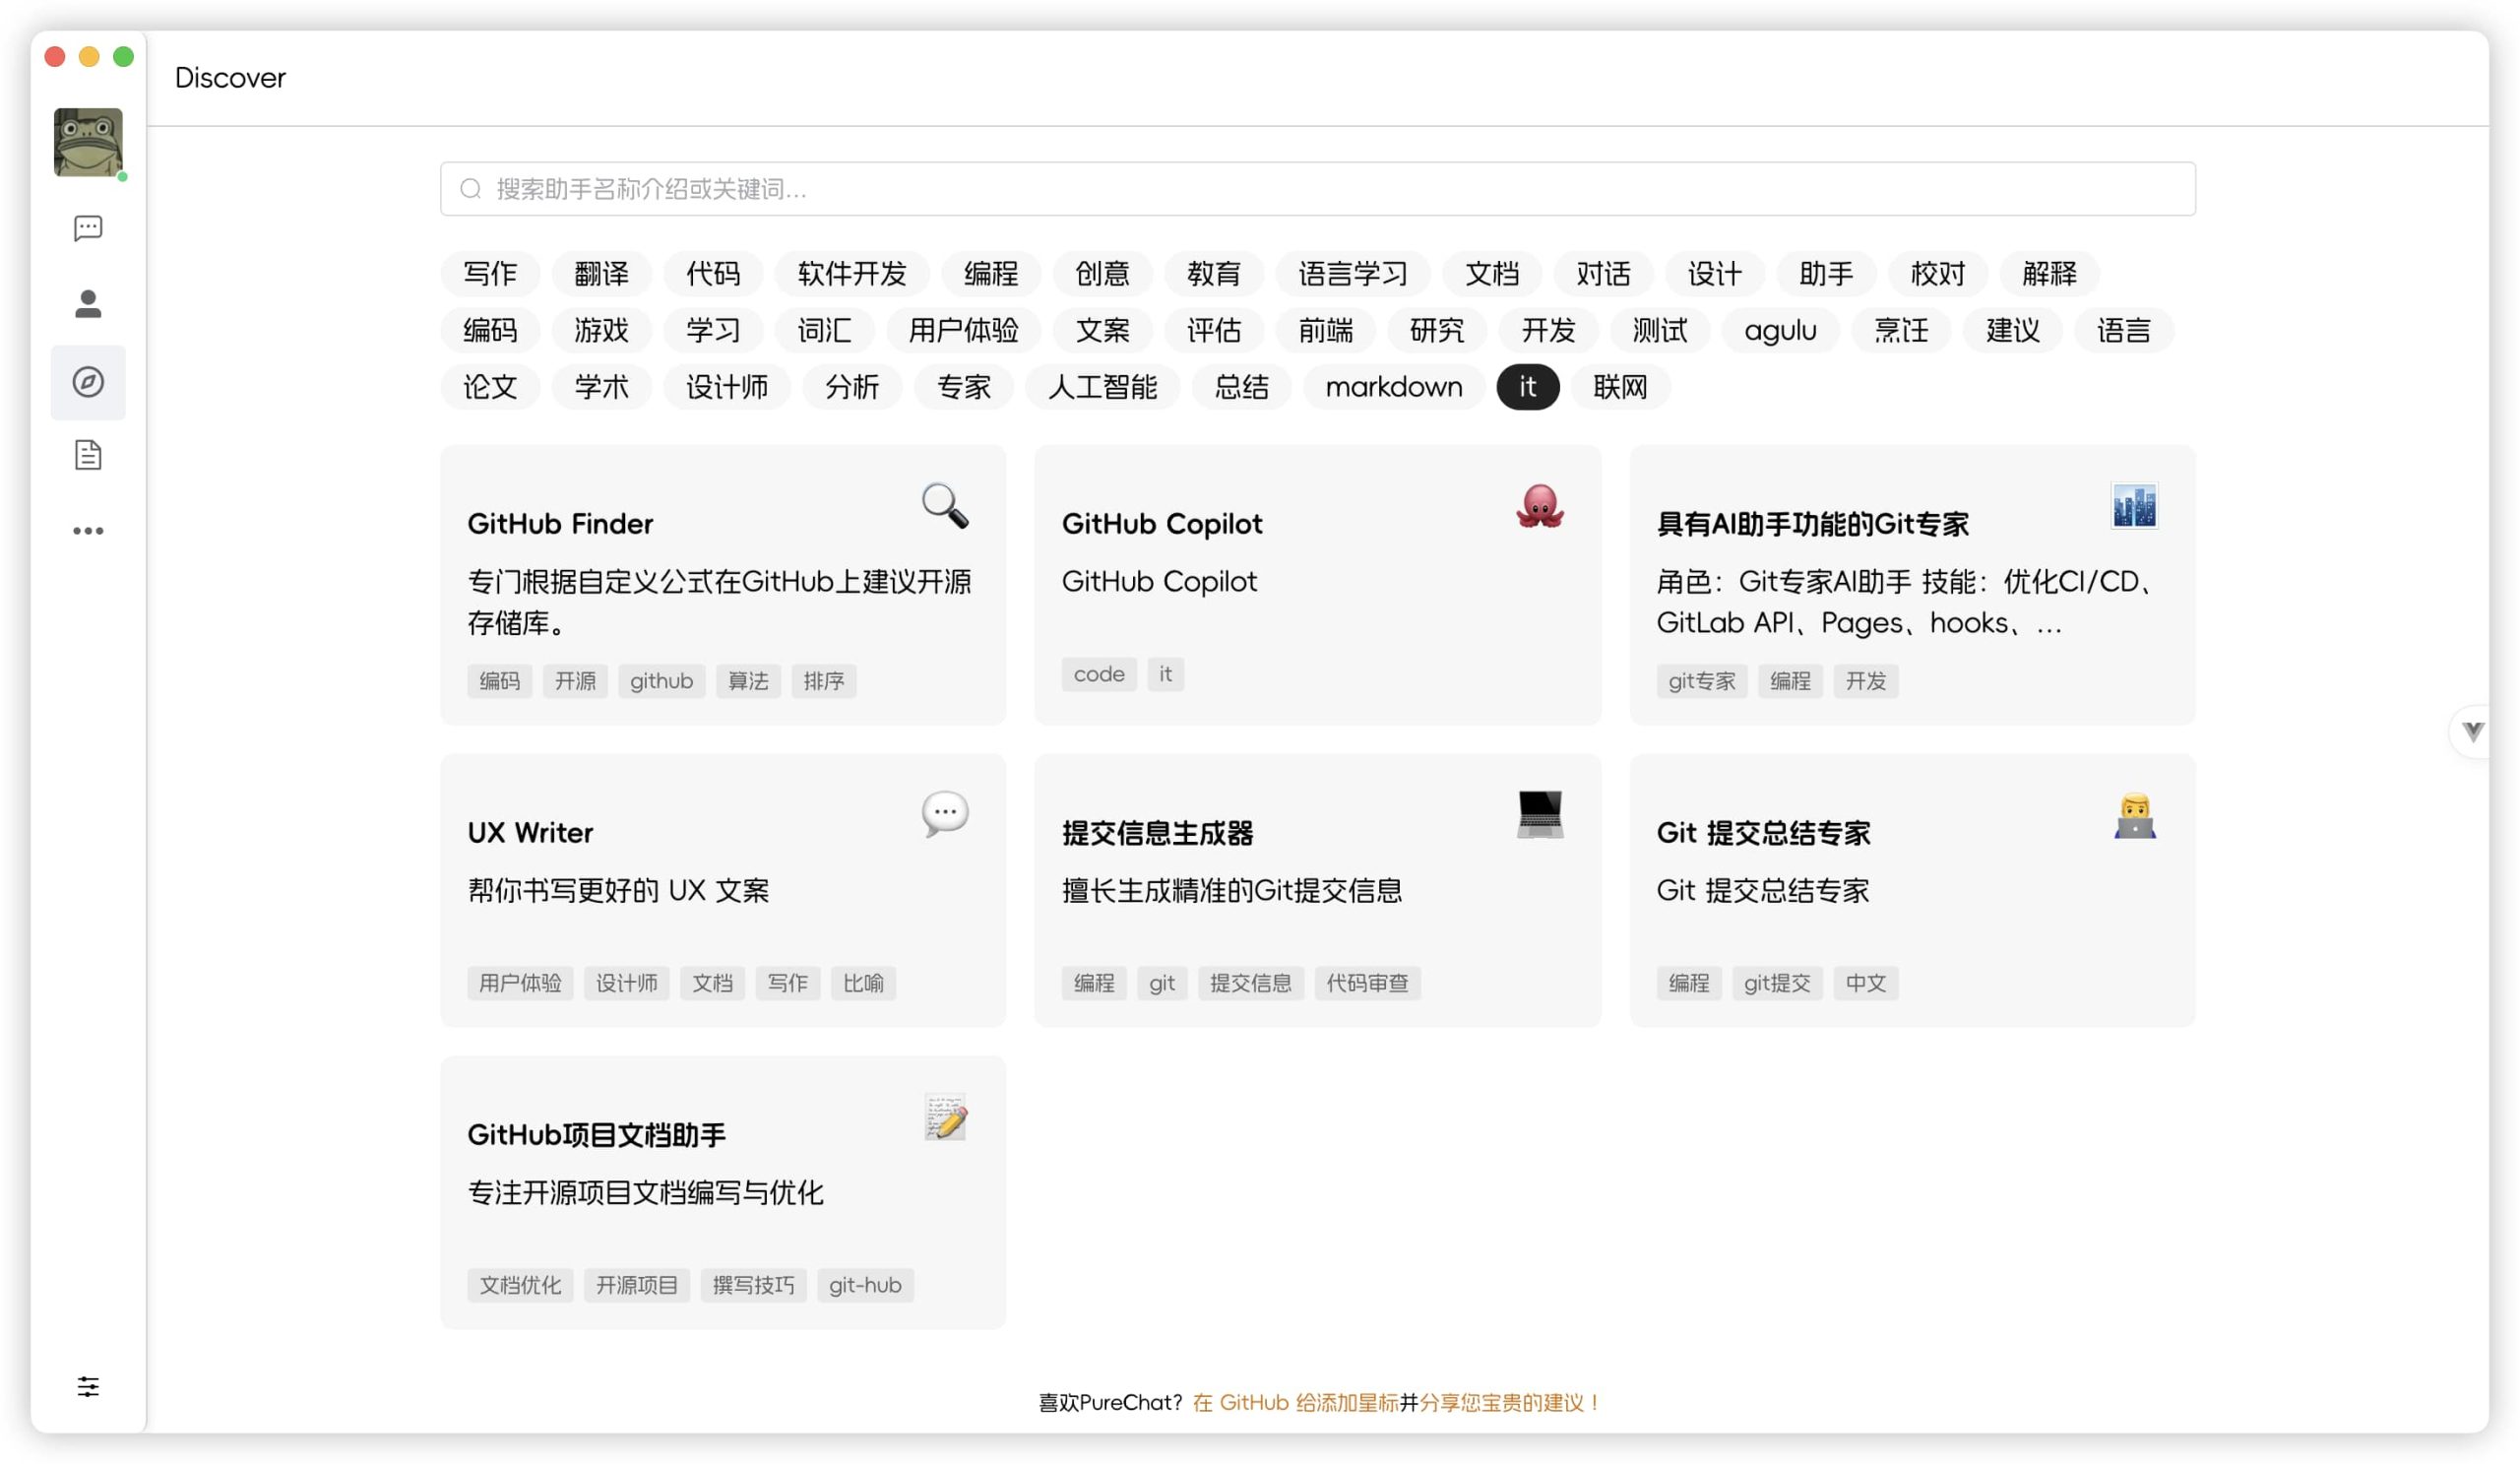
Task: Click the git专家 tag on the Git专家 card
Action: [1702, 681]
